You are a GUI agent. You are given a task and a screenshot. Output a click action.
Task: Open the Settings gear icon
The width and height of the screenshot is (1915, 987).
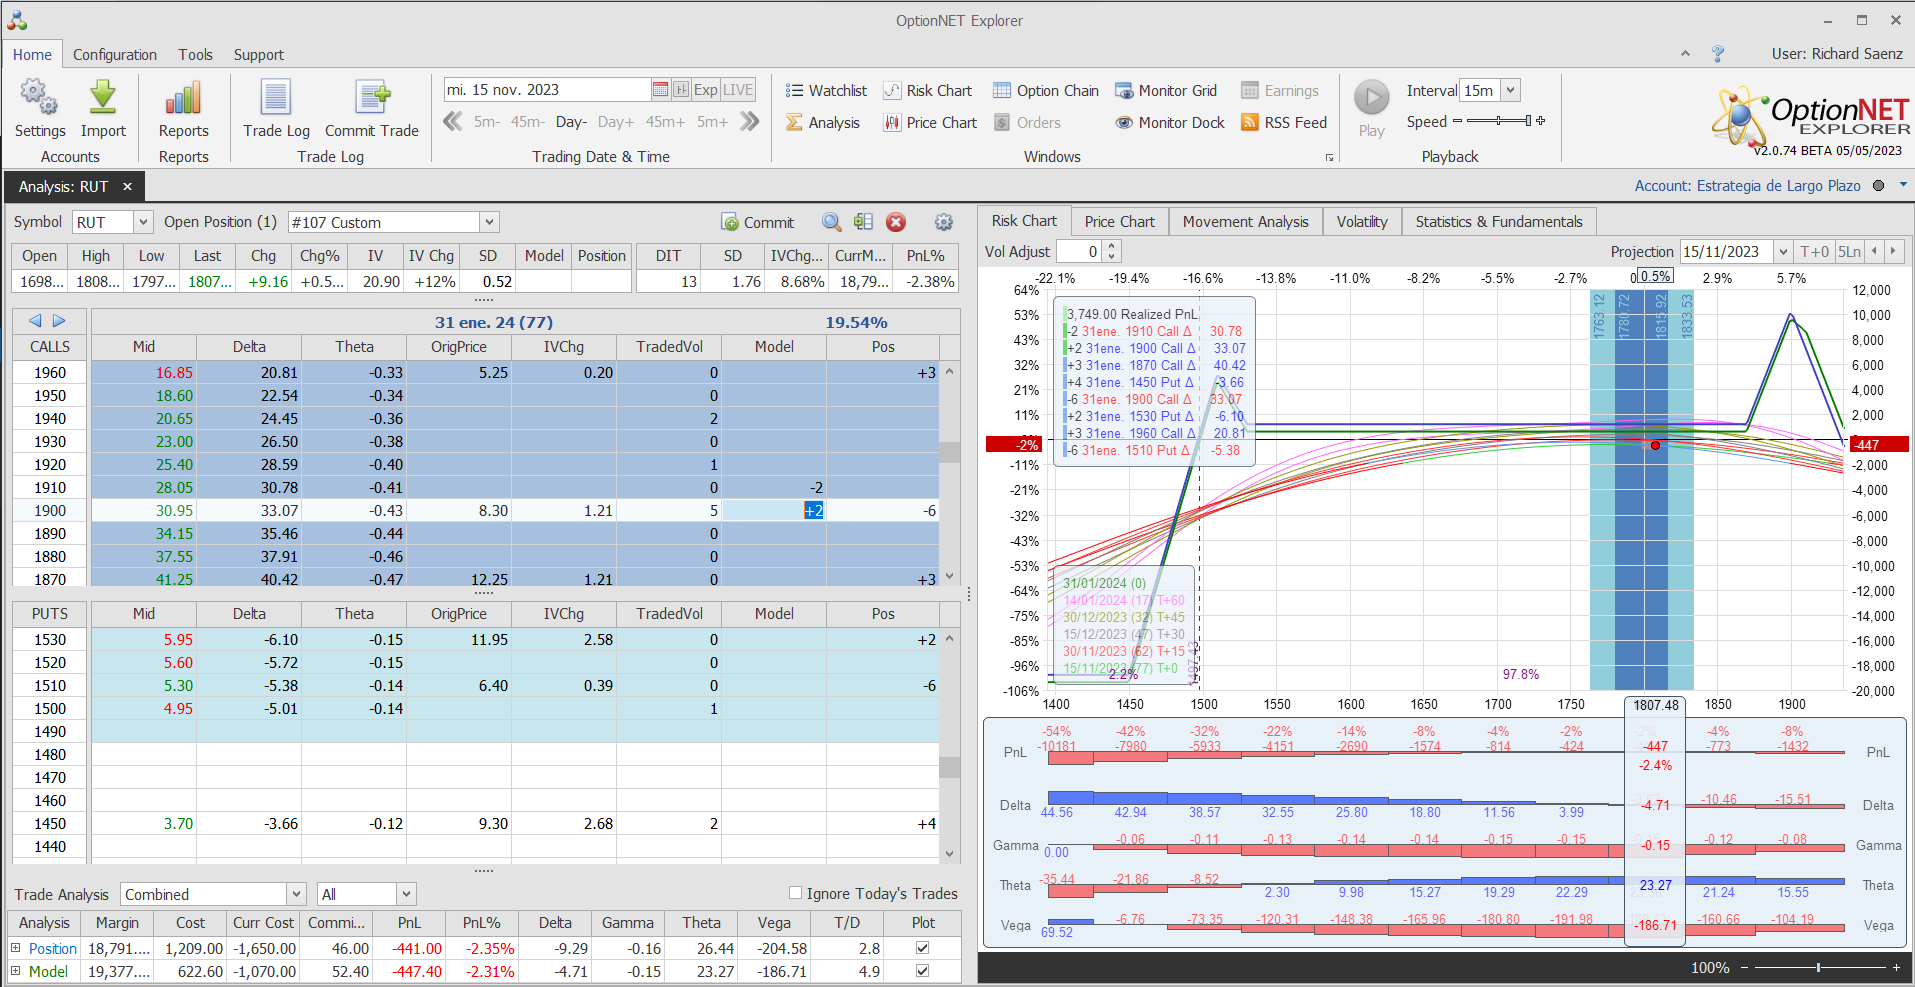coord(39,99)
